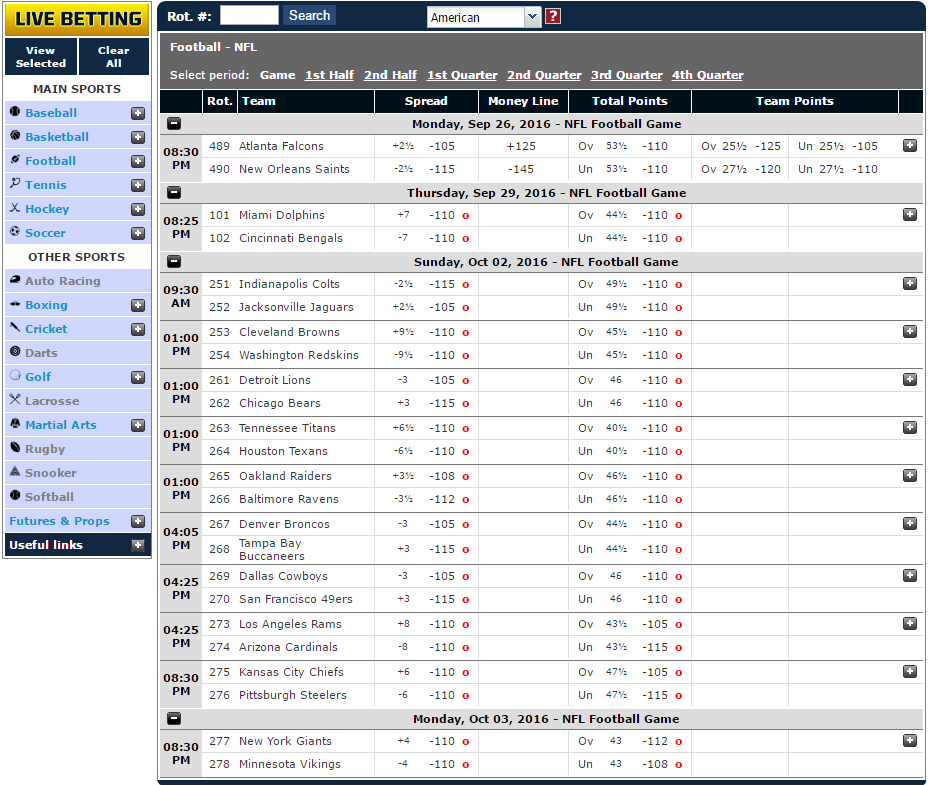Click Saints Ov 27½ -120 team points
The width and height of the screenshot is (928, 785).
click(741, 169)
